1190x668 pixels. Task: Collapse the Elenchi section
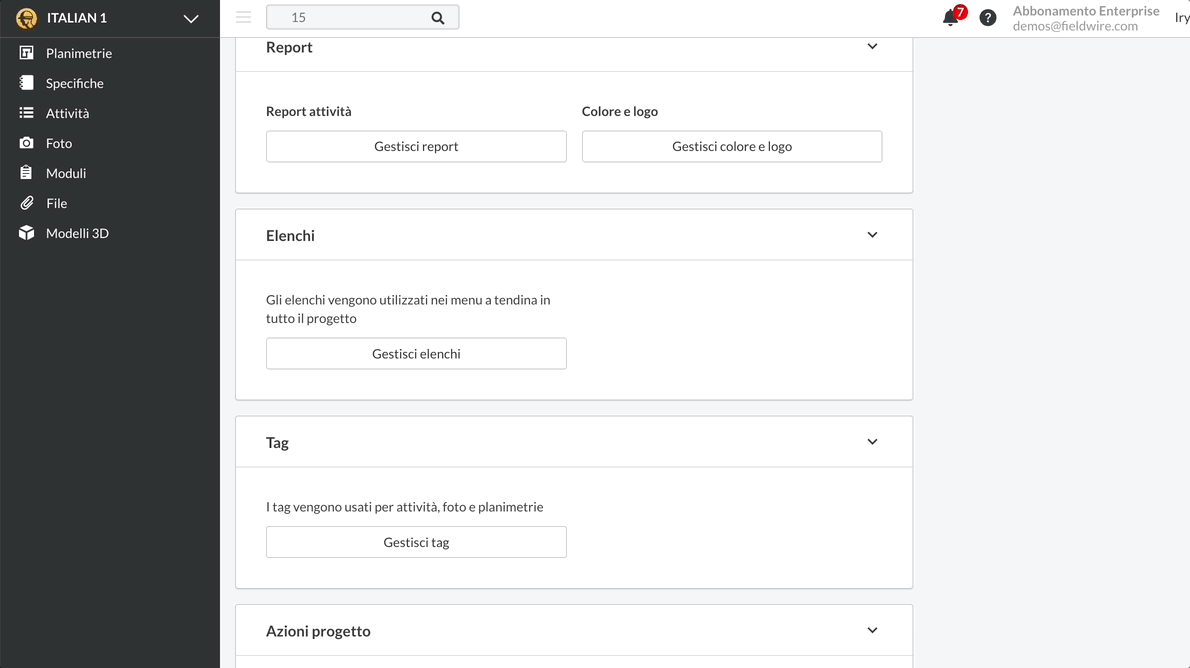click(x=871, y=234)
